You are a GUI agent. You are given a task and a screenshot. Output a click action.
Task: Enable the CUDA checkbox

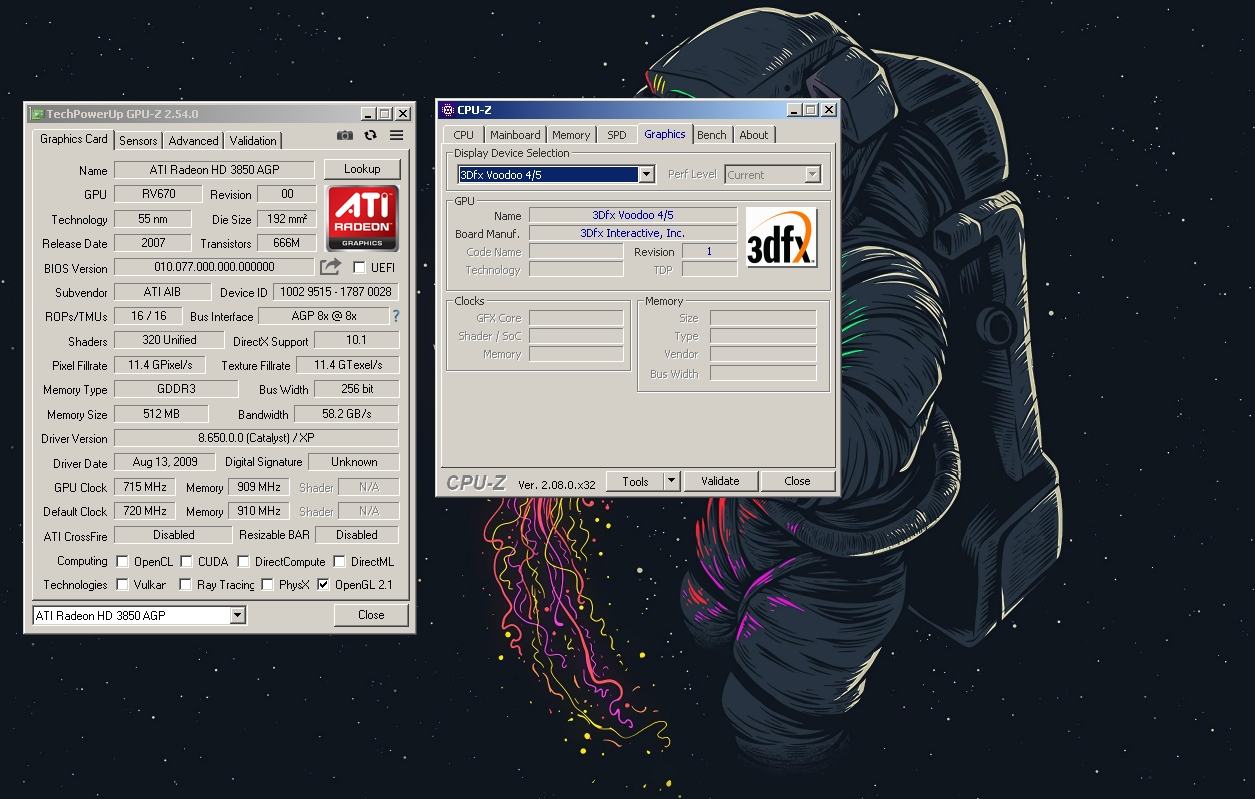pos(186,562)
